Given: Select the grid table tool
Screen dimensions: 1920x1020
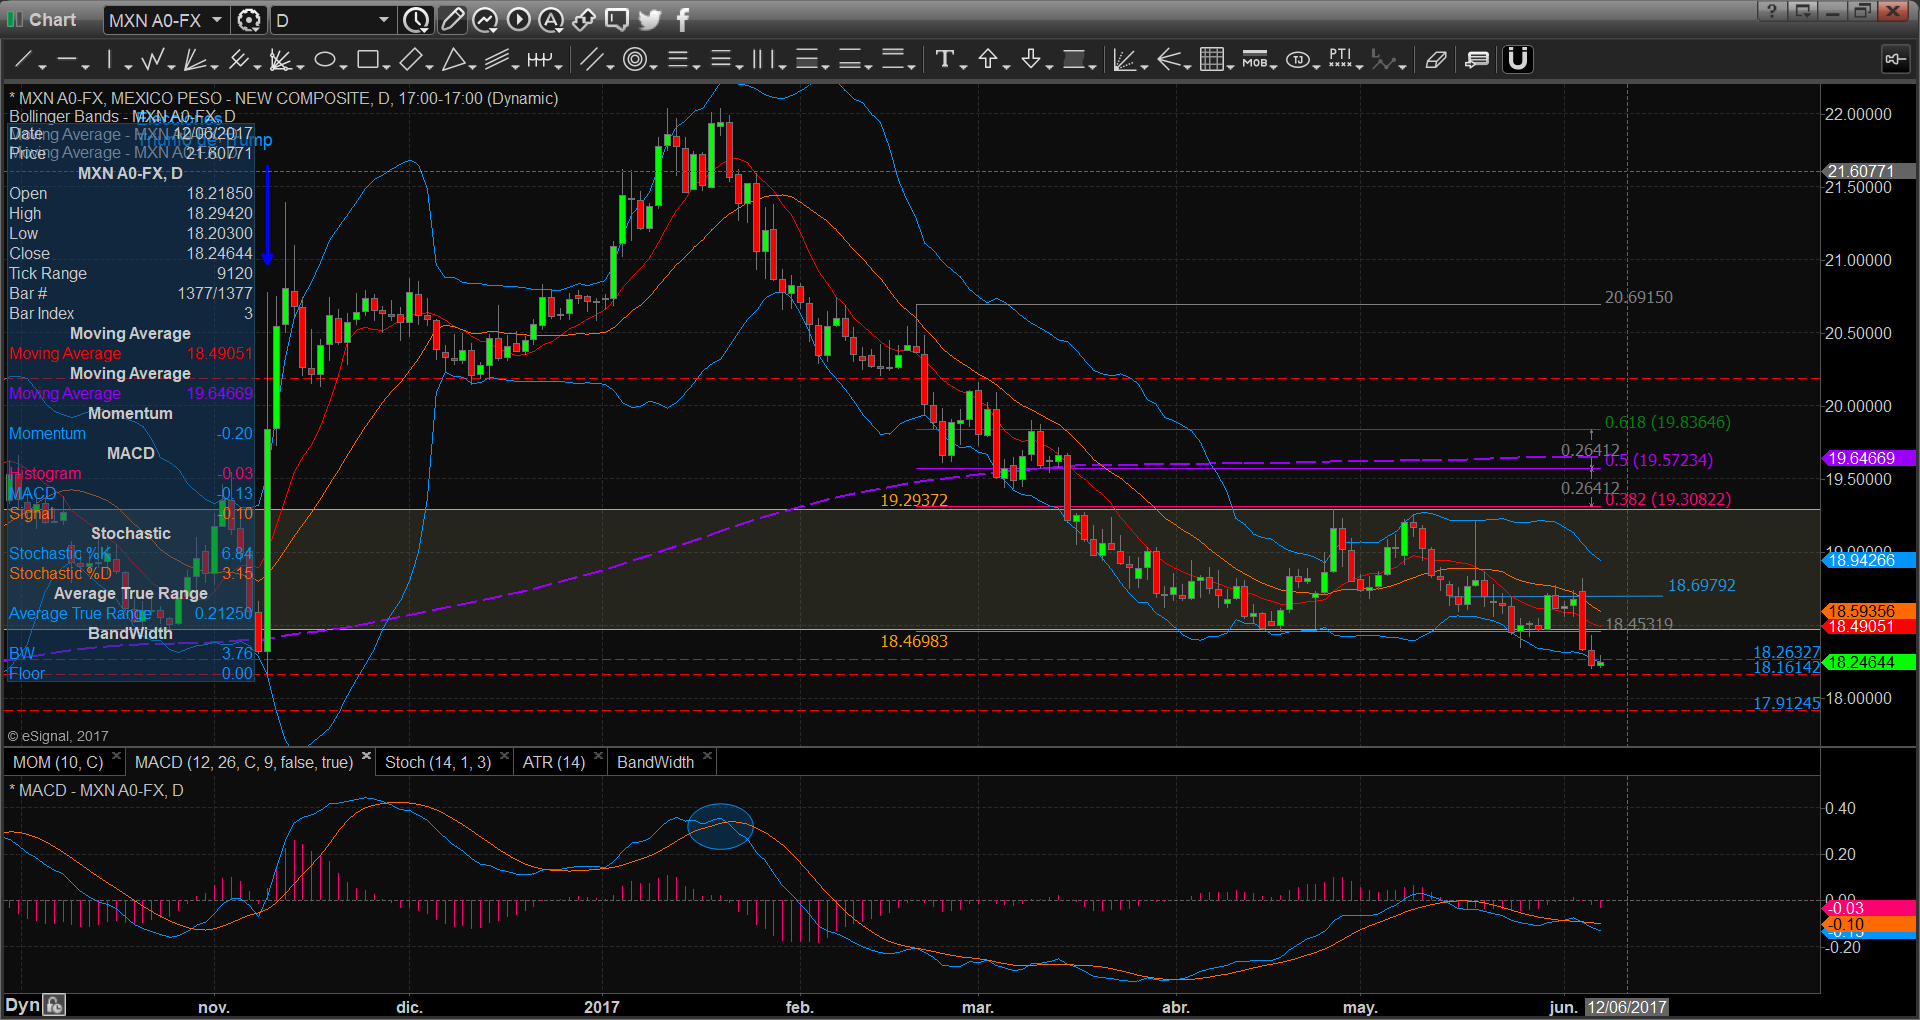Looking at the screenshot, I should [1211, 60].
